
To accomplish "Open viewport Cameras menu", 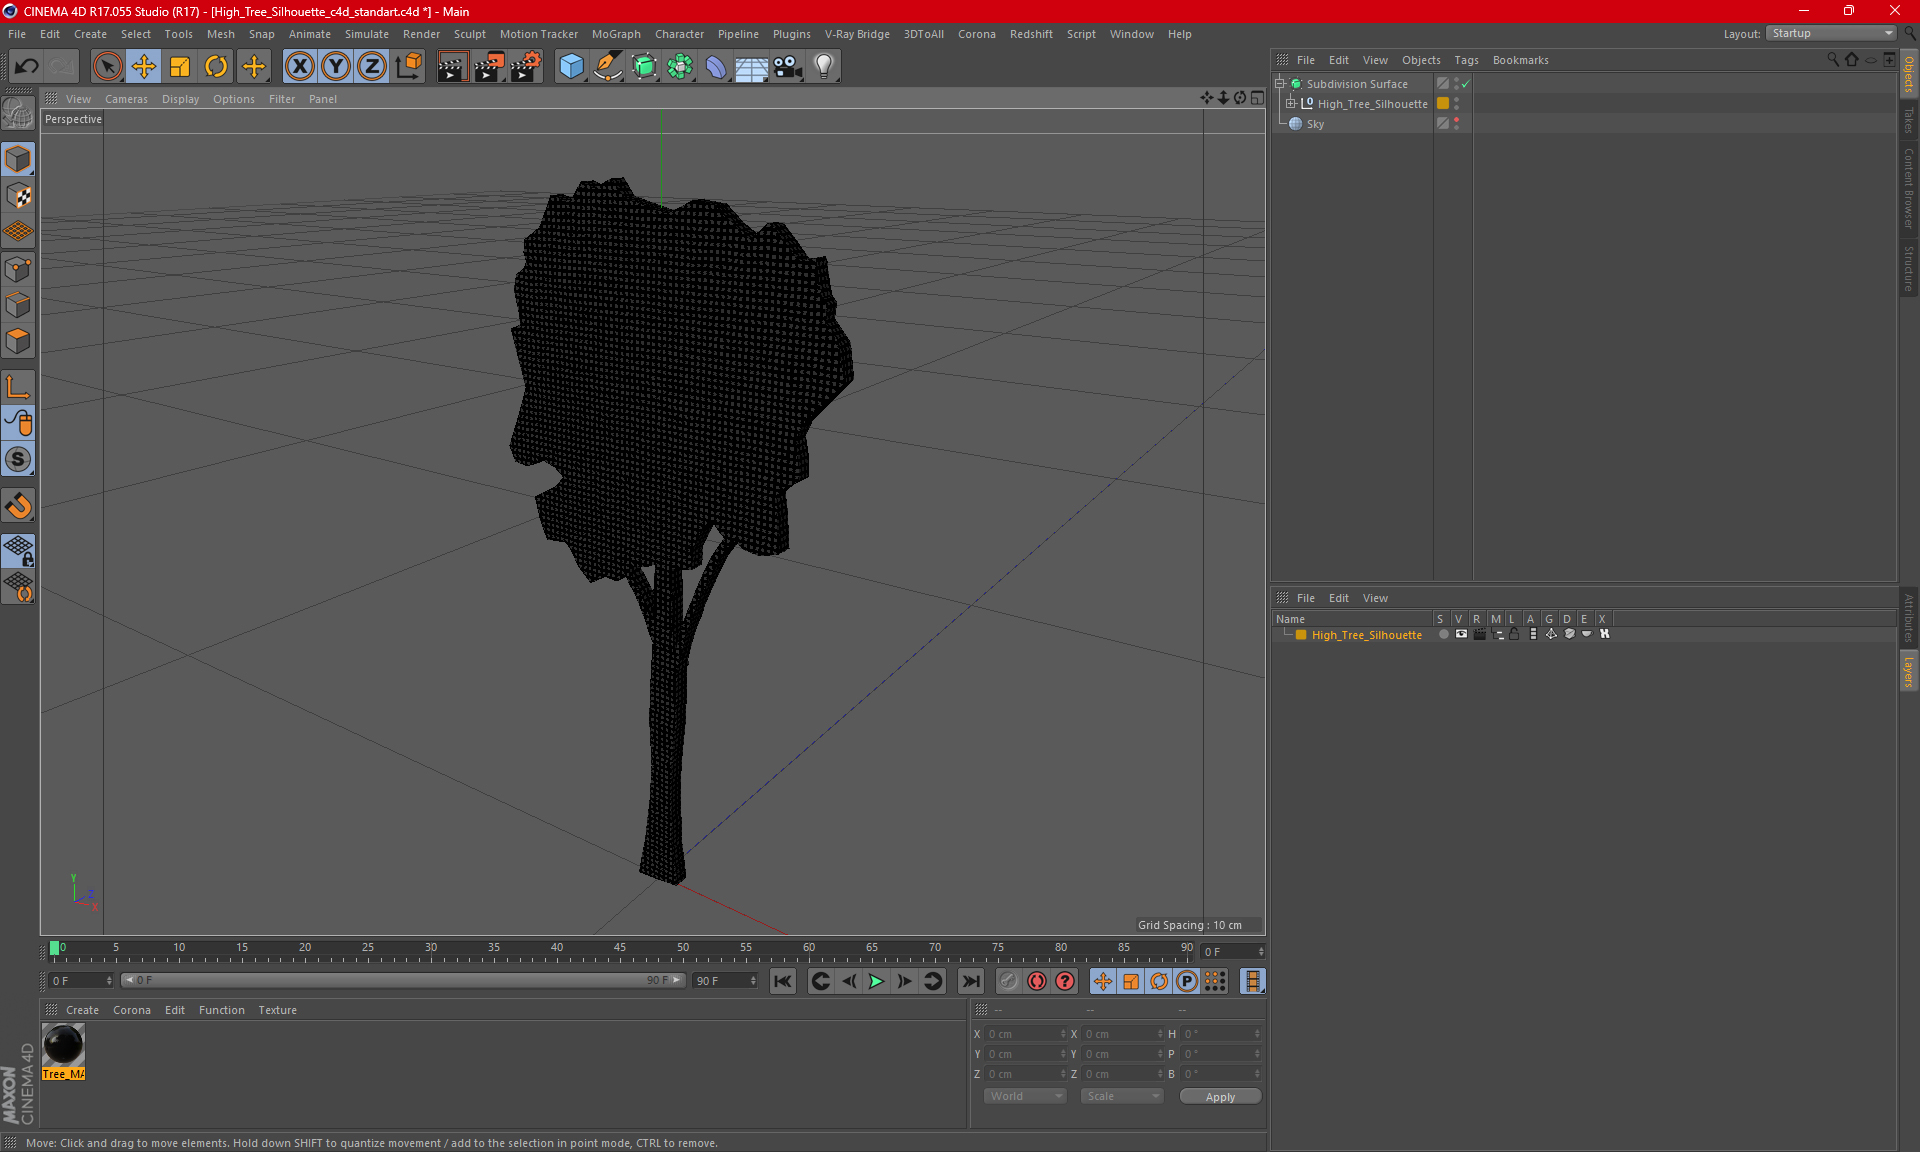I will coord(126,99).
